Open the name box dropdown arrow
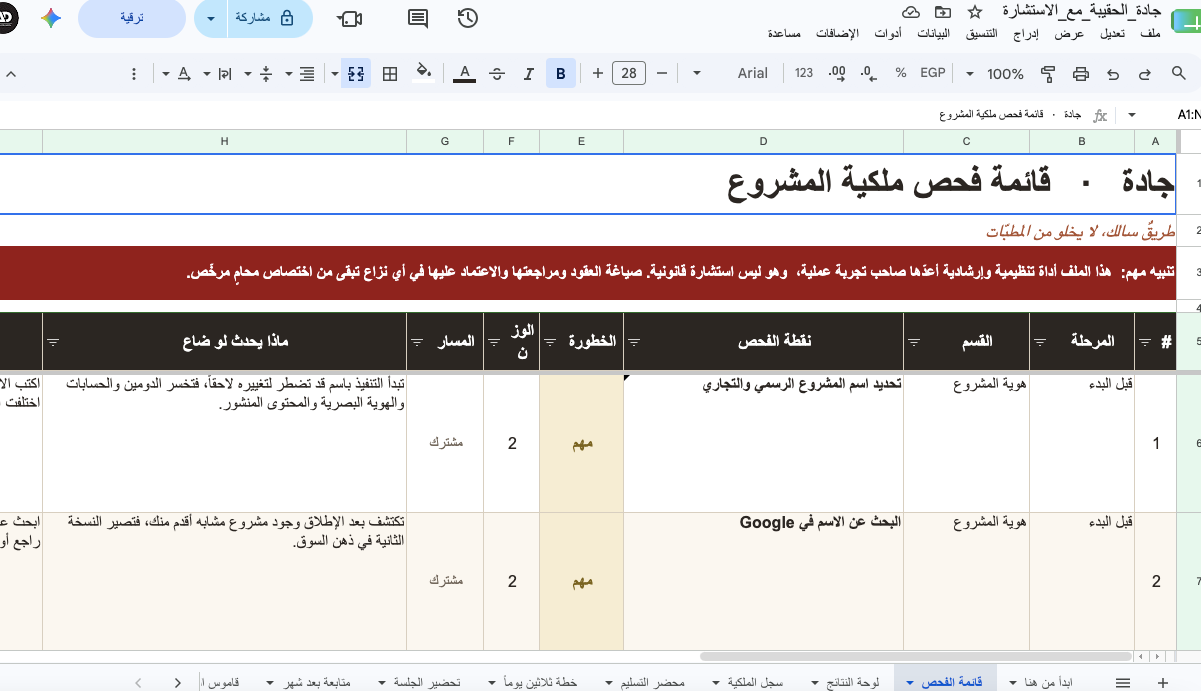 [x=1132, y=115]
